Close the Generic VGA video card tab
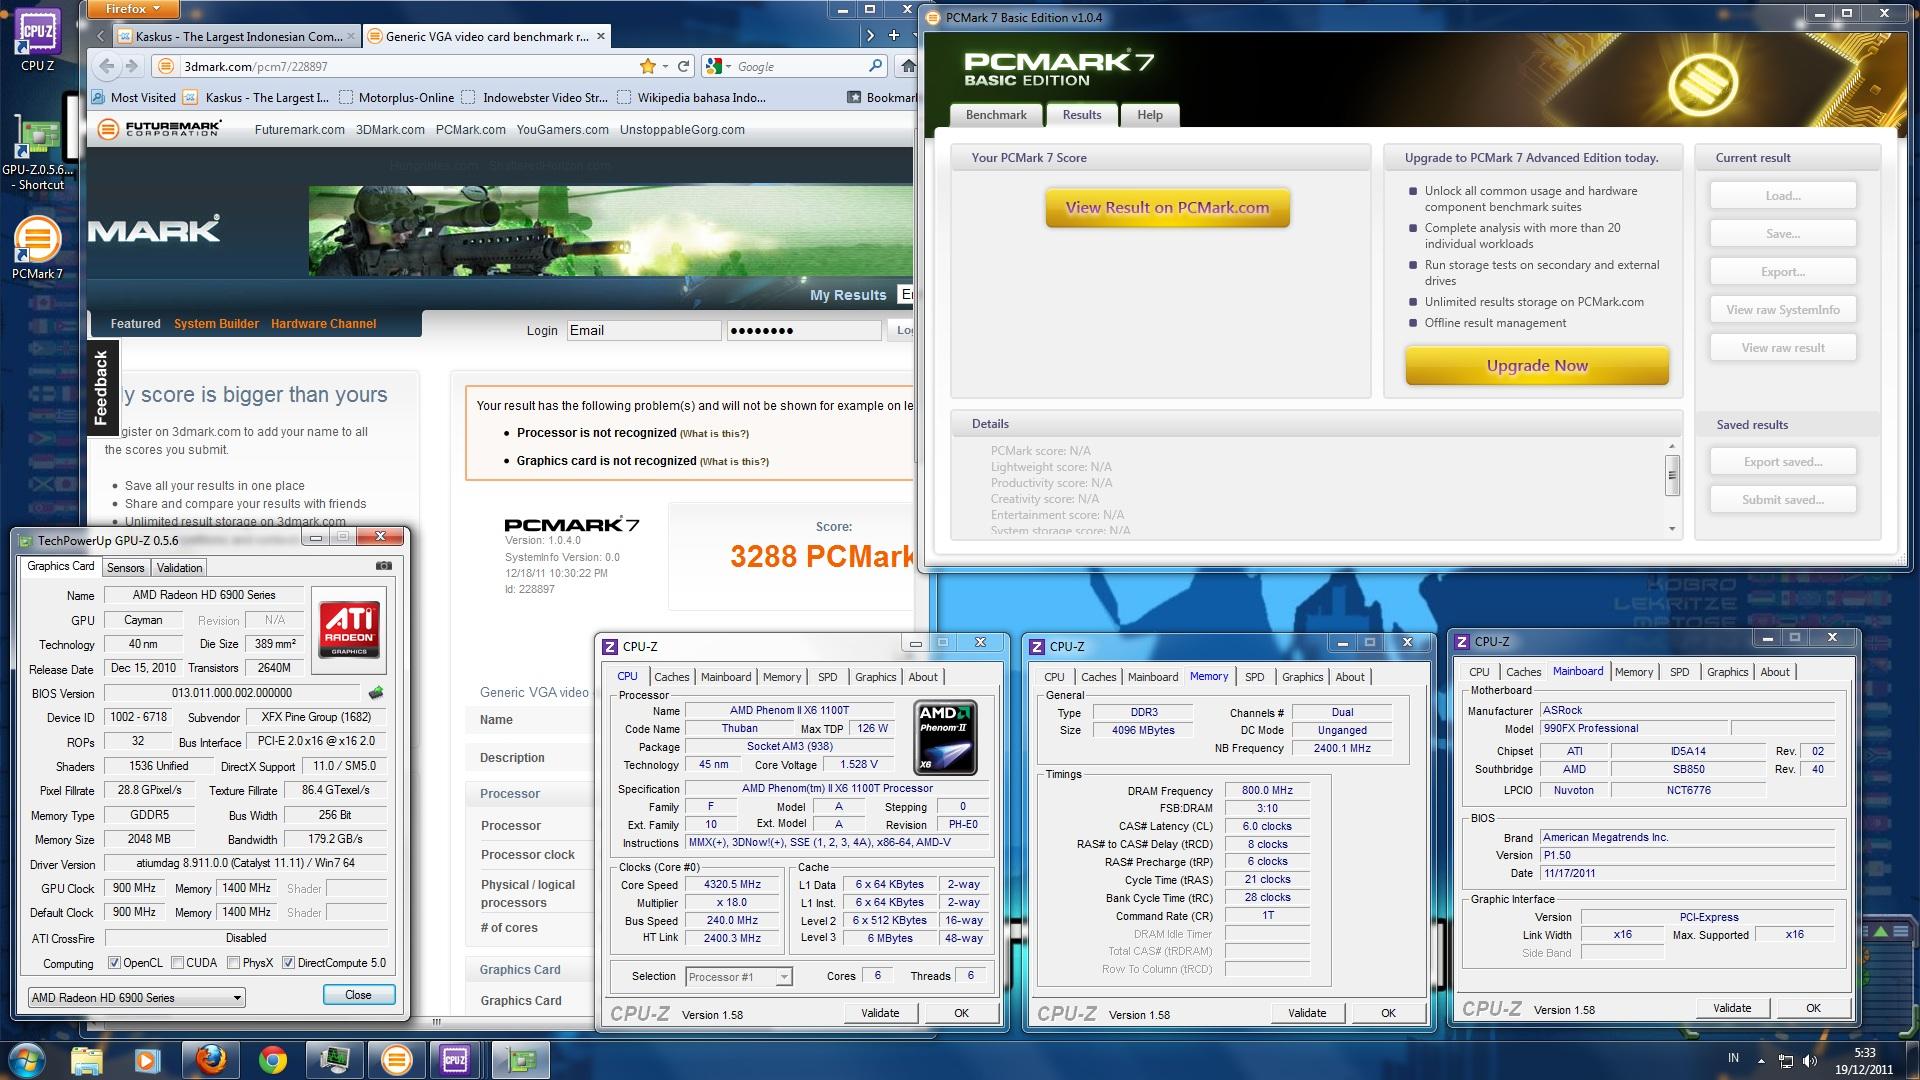This screenshot has height=1080, width=1920. tap(601, 36)
